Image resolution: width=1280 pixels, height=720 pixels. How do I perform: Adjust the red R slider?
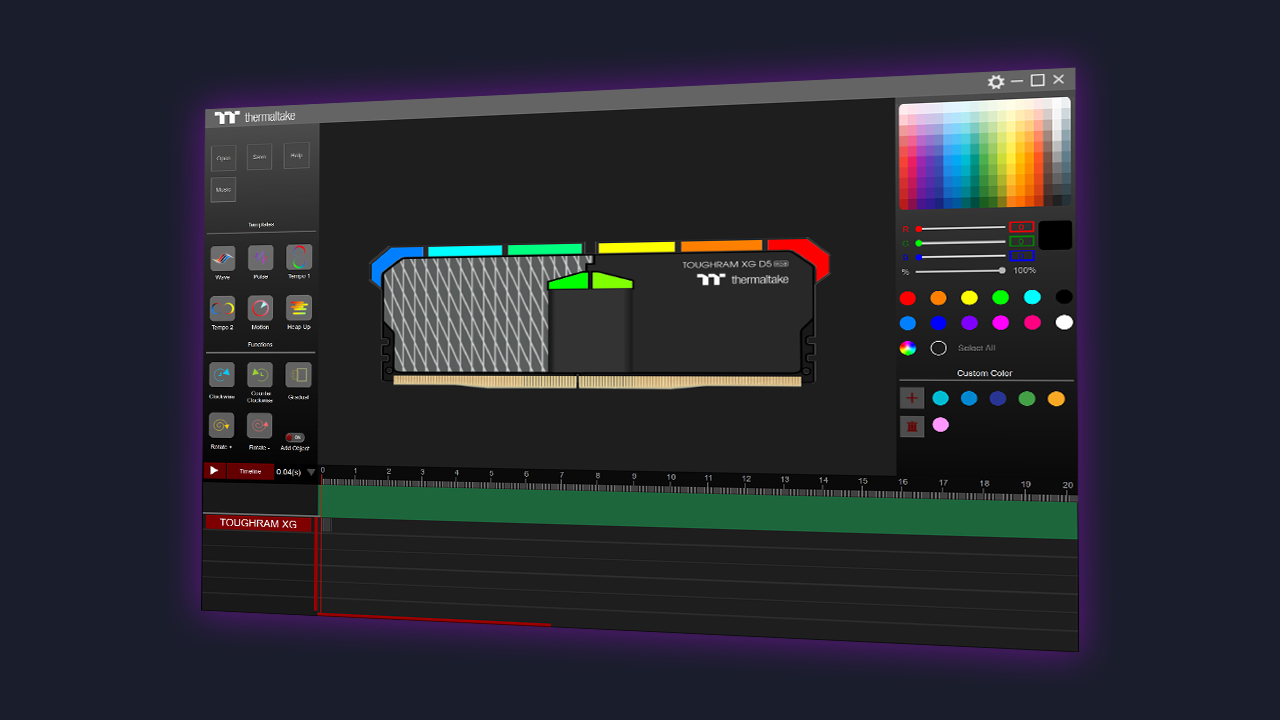pos(962,228)
